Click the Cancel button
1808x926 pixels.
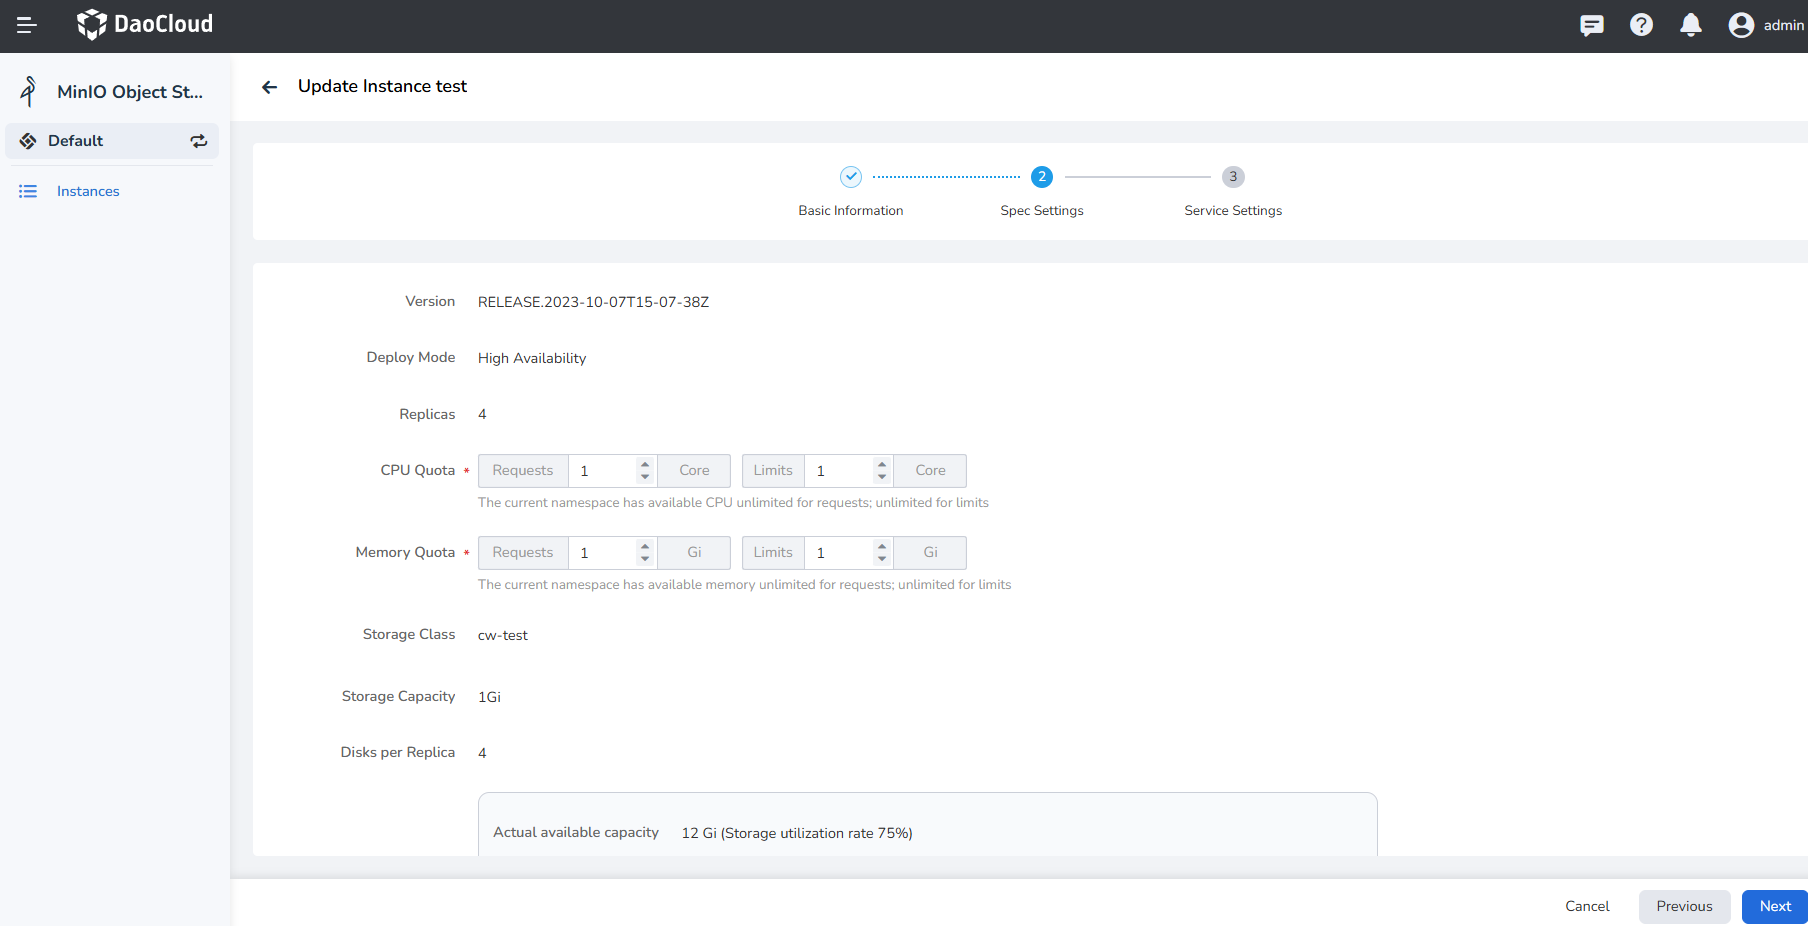pos(1587,906)
